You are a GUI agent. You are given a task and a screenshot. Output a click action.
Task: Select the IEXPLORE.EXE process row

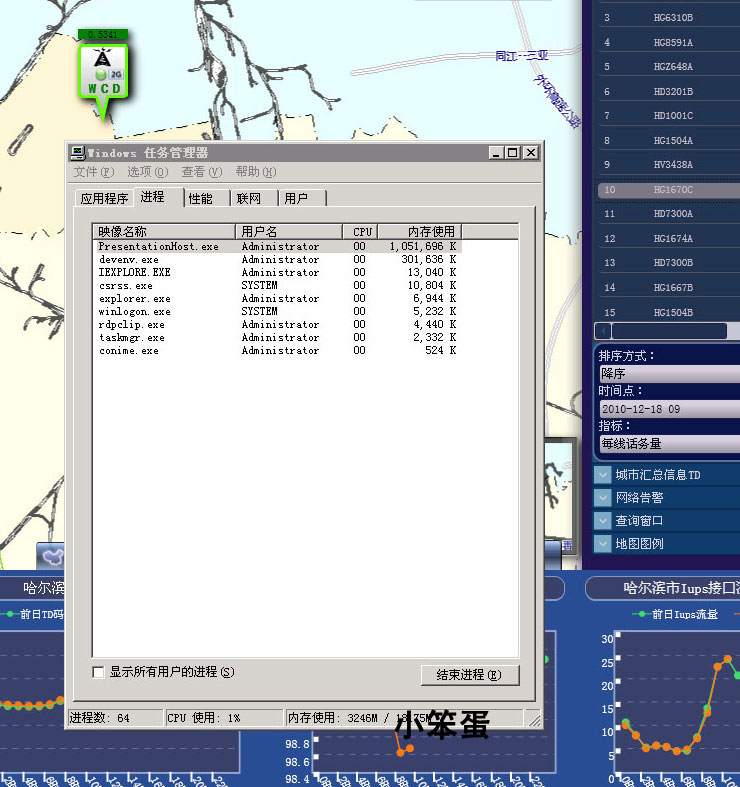click(278, 273)
